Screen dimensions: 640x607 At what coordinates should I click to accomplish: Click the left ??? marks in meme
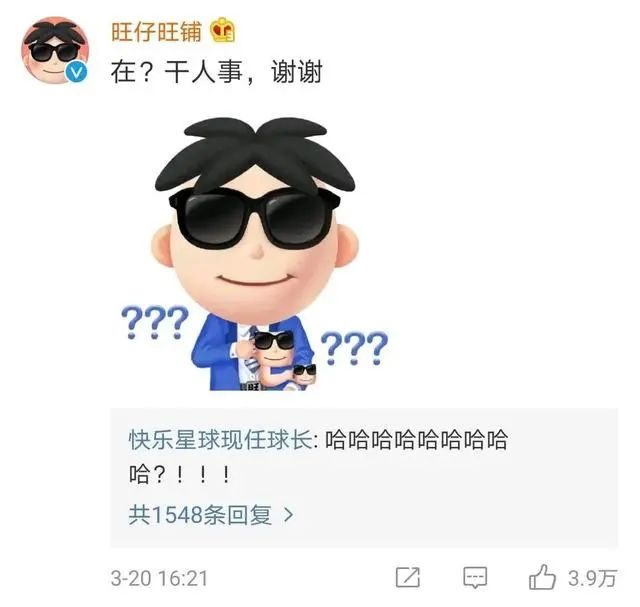(x=155, y=322)
